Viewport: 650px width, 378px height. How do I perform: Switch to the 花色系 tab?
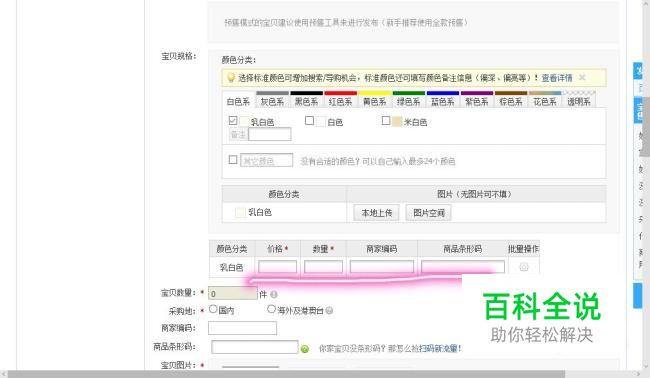tap(545, 101)
